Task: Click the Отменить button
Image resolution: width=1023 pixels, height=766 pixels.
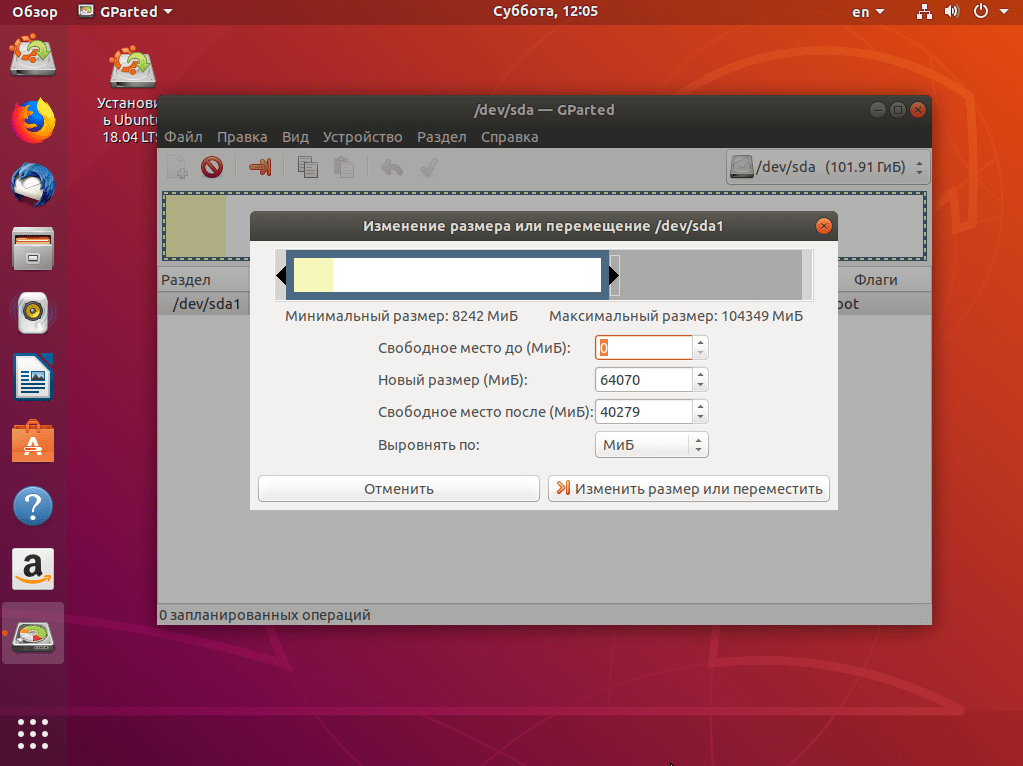Action: [399, 489]
